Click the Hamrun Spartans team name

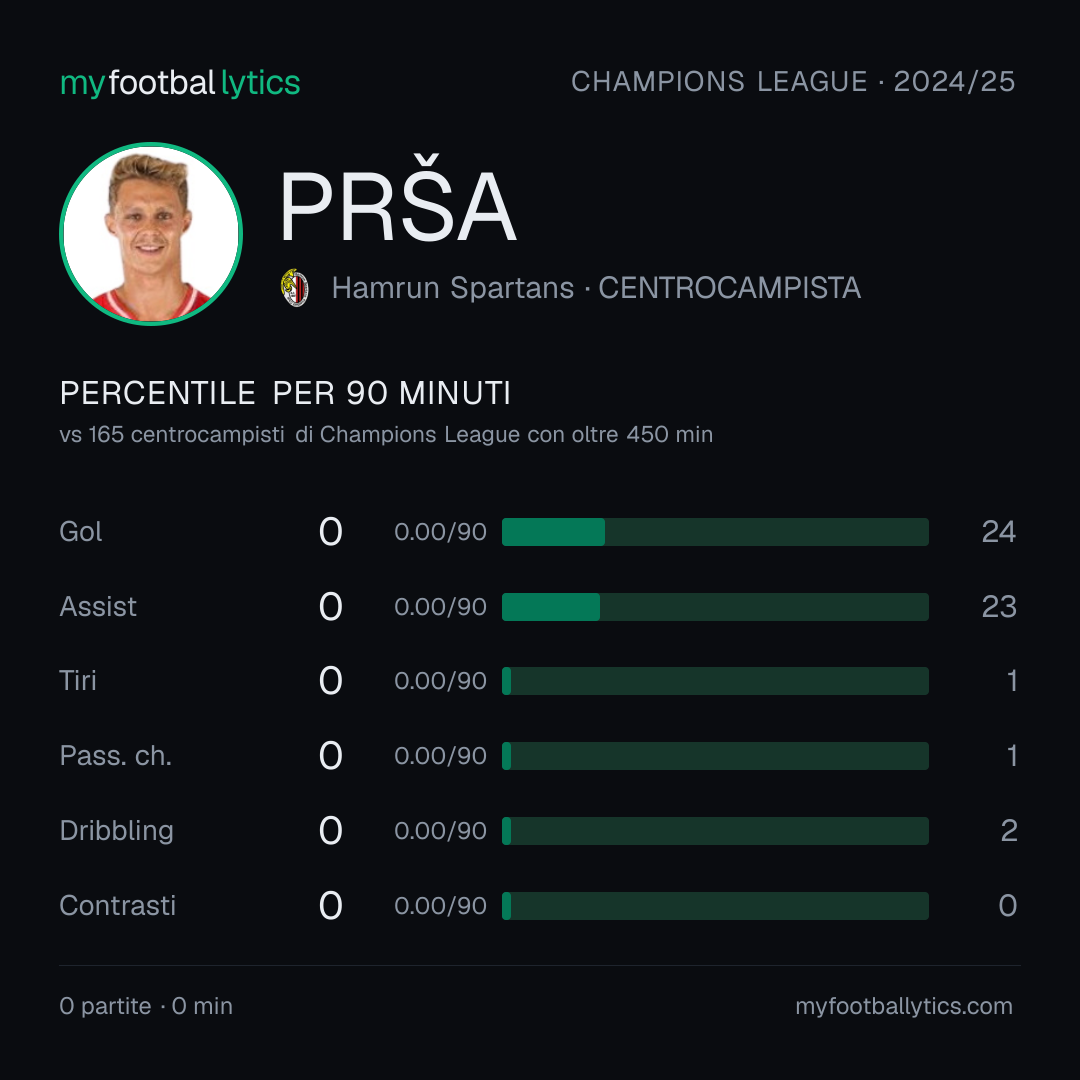pyautogui.click(x=453, y=288)
